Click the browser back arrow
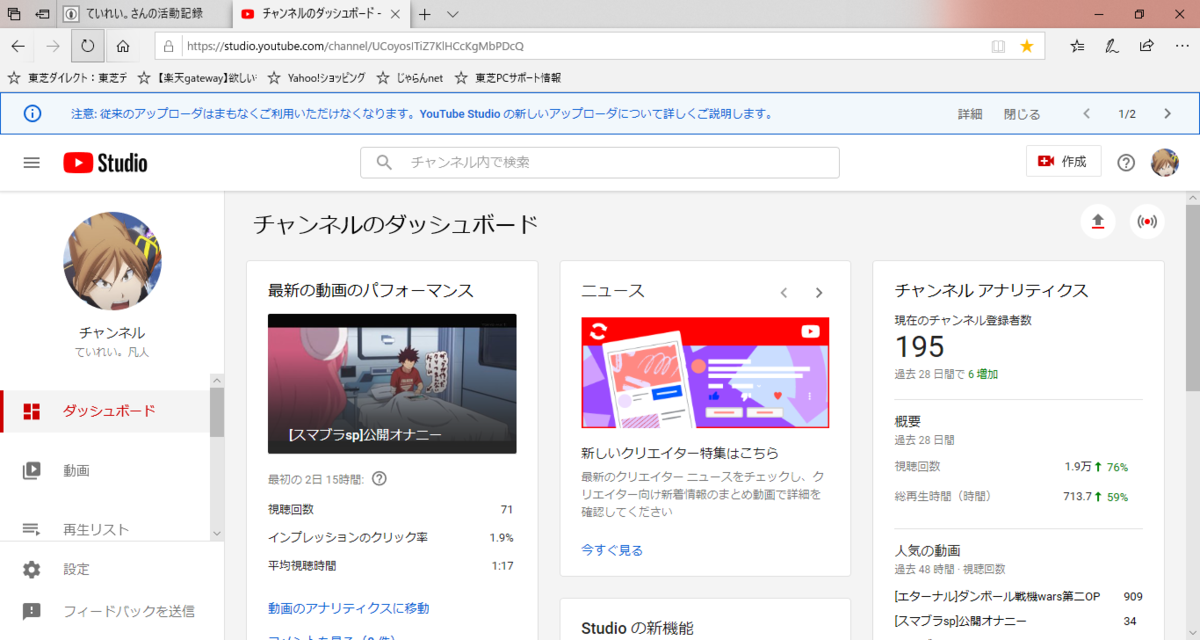Screen dimensions: 1200x640 click(18, 46)
